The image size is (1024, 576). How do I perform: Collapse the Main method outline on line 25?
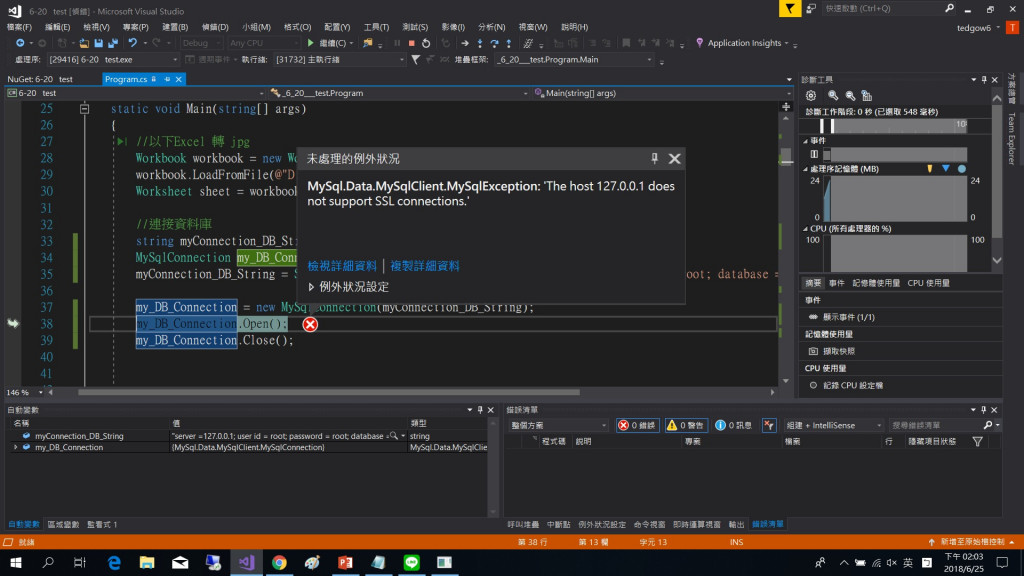[84, 109]
